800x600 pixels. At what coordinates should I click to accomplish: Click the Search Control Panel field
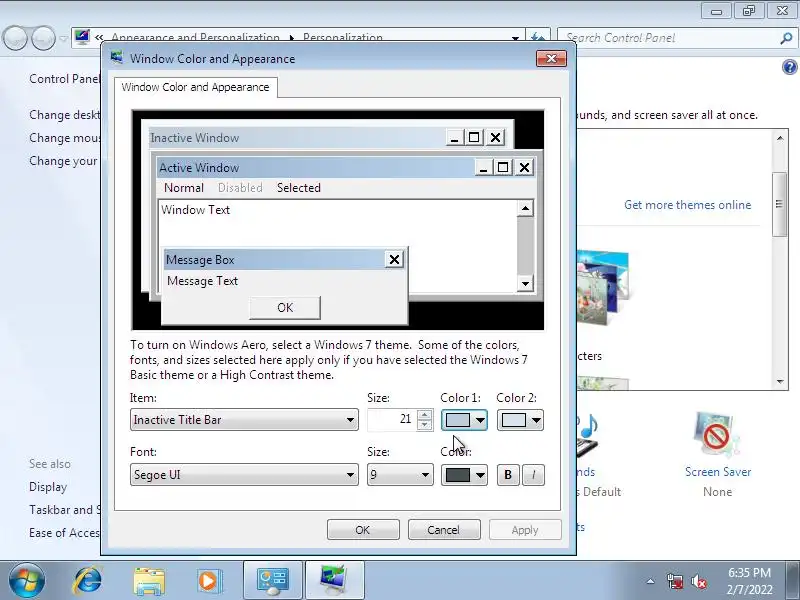(668, 38)
